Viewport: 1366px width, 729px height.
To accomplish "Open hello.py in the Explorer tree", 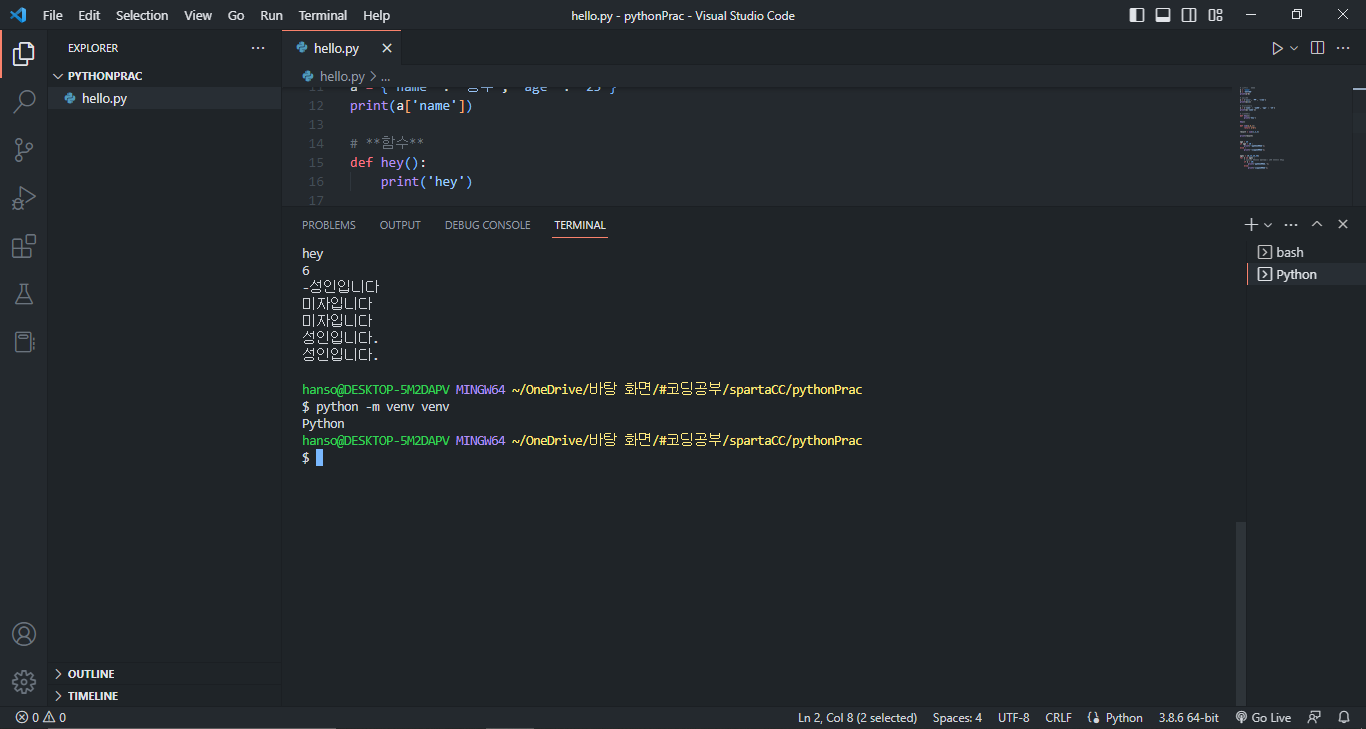I will point(164,98).
